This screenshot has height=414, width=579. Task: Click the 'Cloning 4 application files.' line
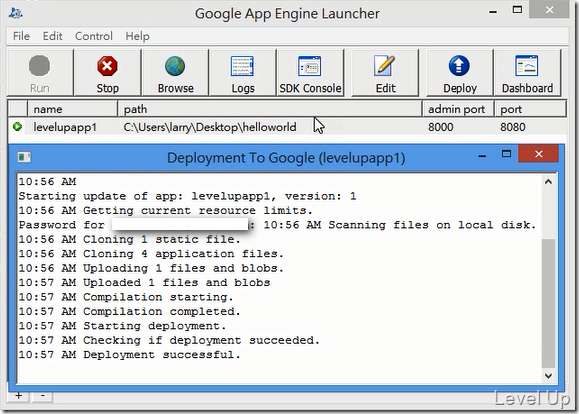click(151, 254)
